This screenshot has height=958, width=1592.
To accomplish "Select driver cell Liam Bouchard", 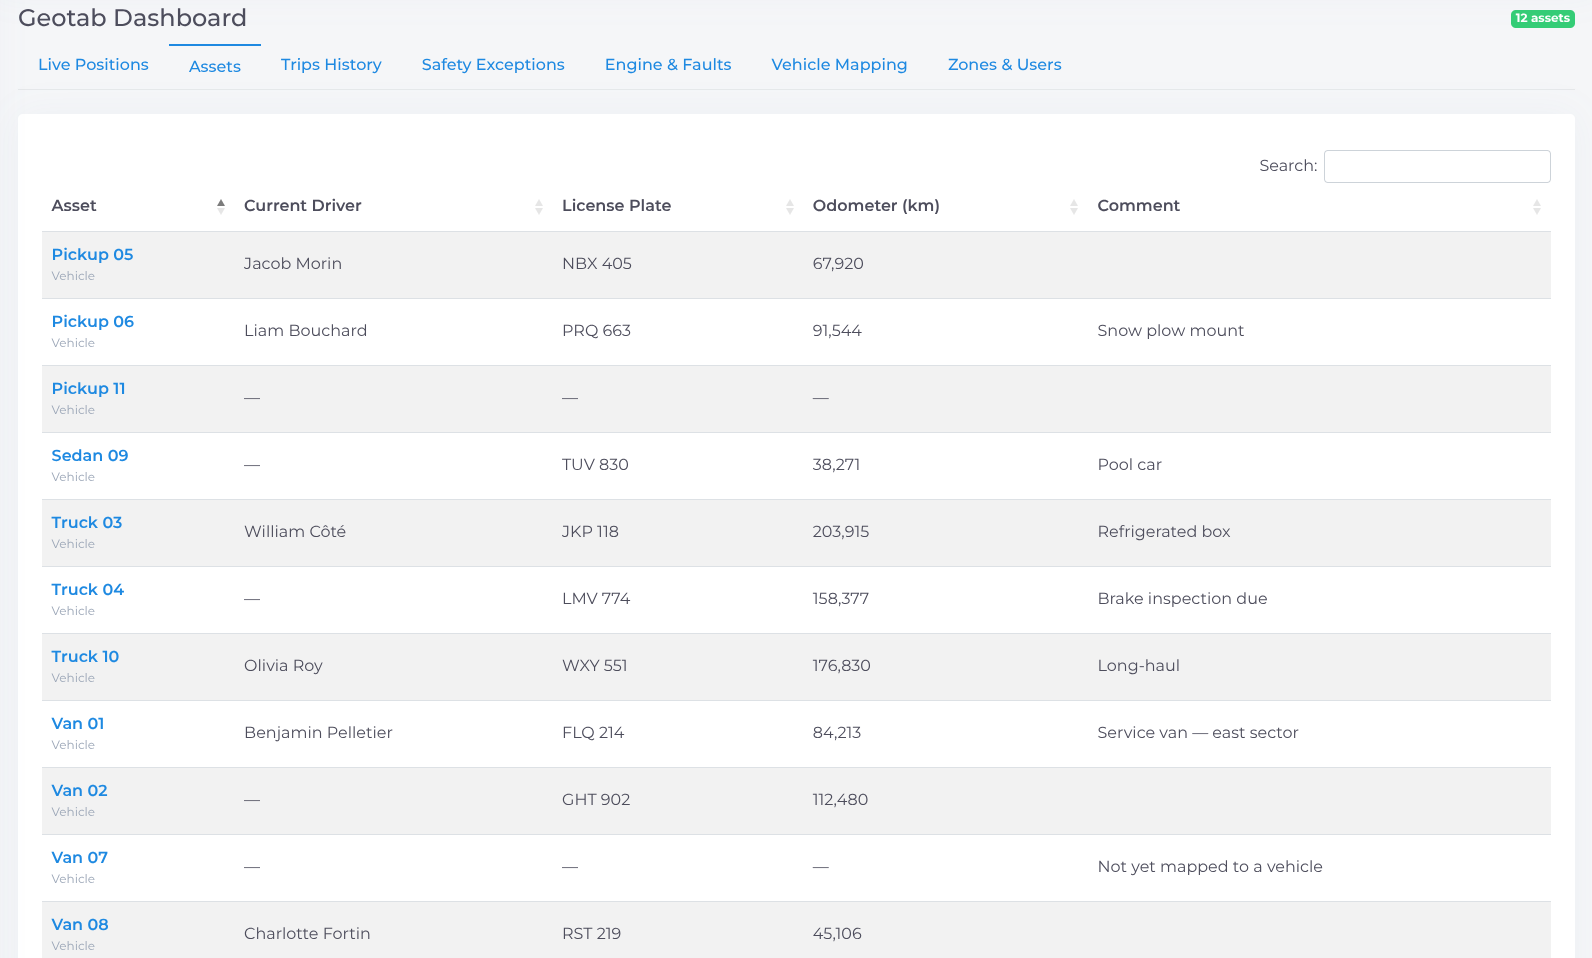I will pyautogui.click(x=305, y=330).
